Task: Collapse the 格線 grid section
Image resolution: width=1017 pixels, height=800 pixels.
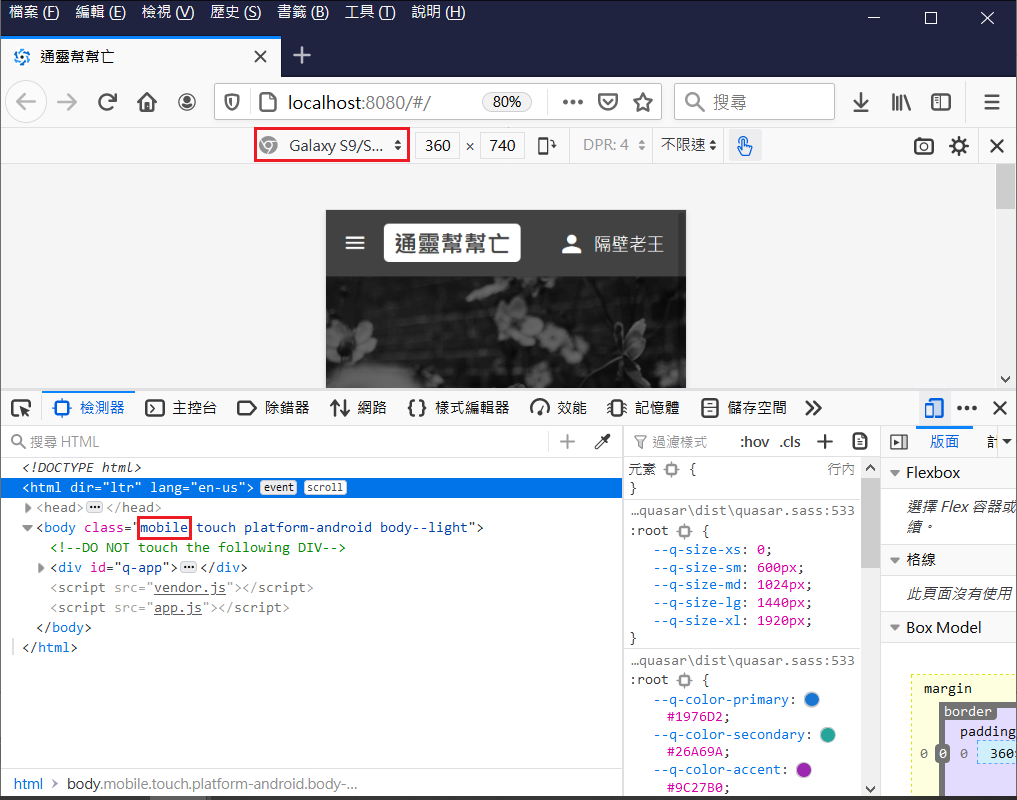Action: point(895,560)
